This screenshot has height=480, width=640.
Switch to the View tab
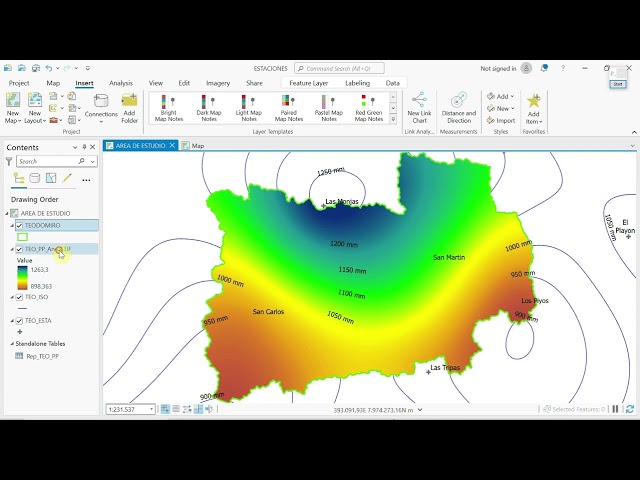[156, 83]
